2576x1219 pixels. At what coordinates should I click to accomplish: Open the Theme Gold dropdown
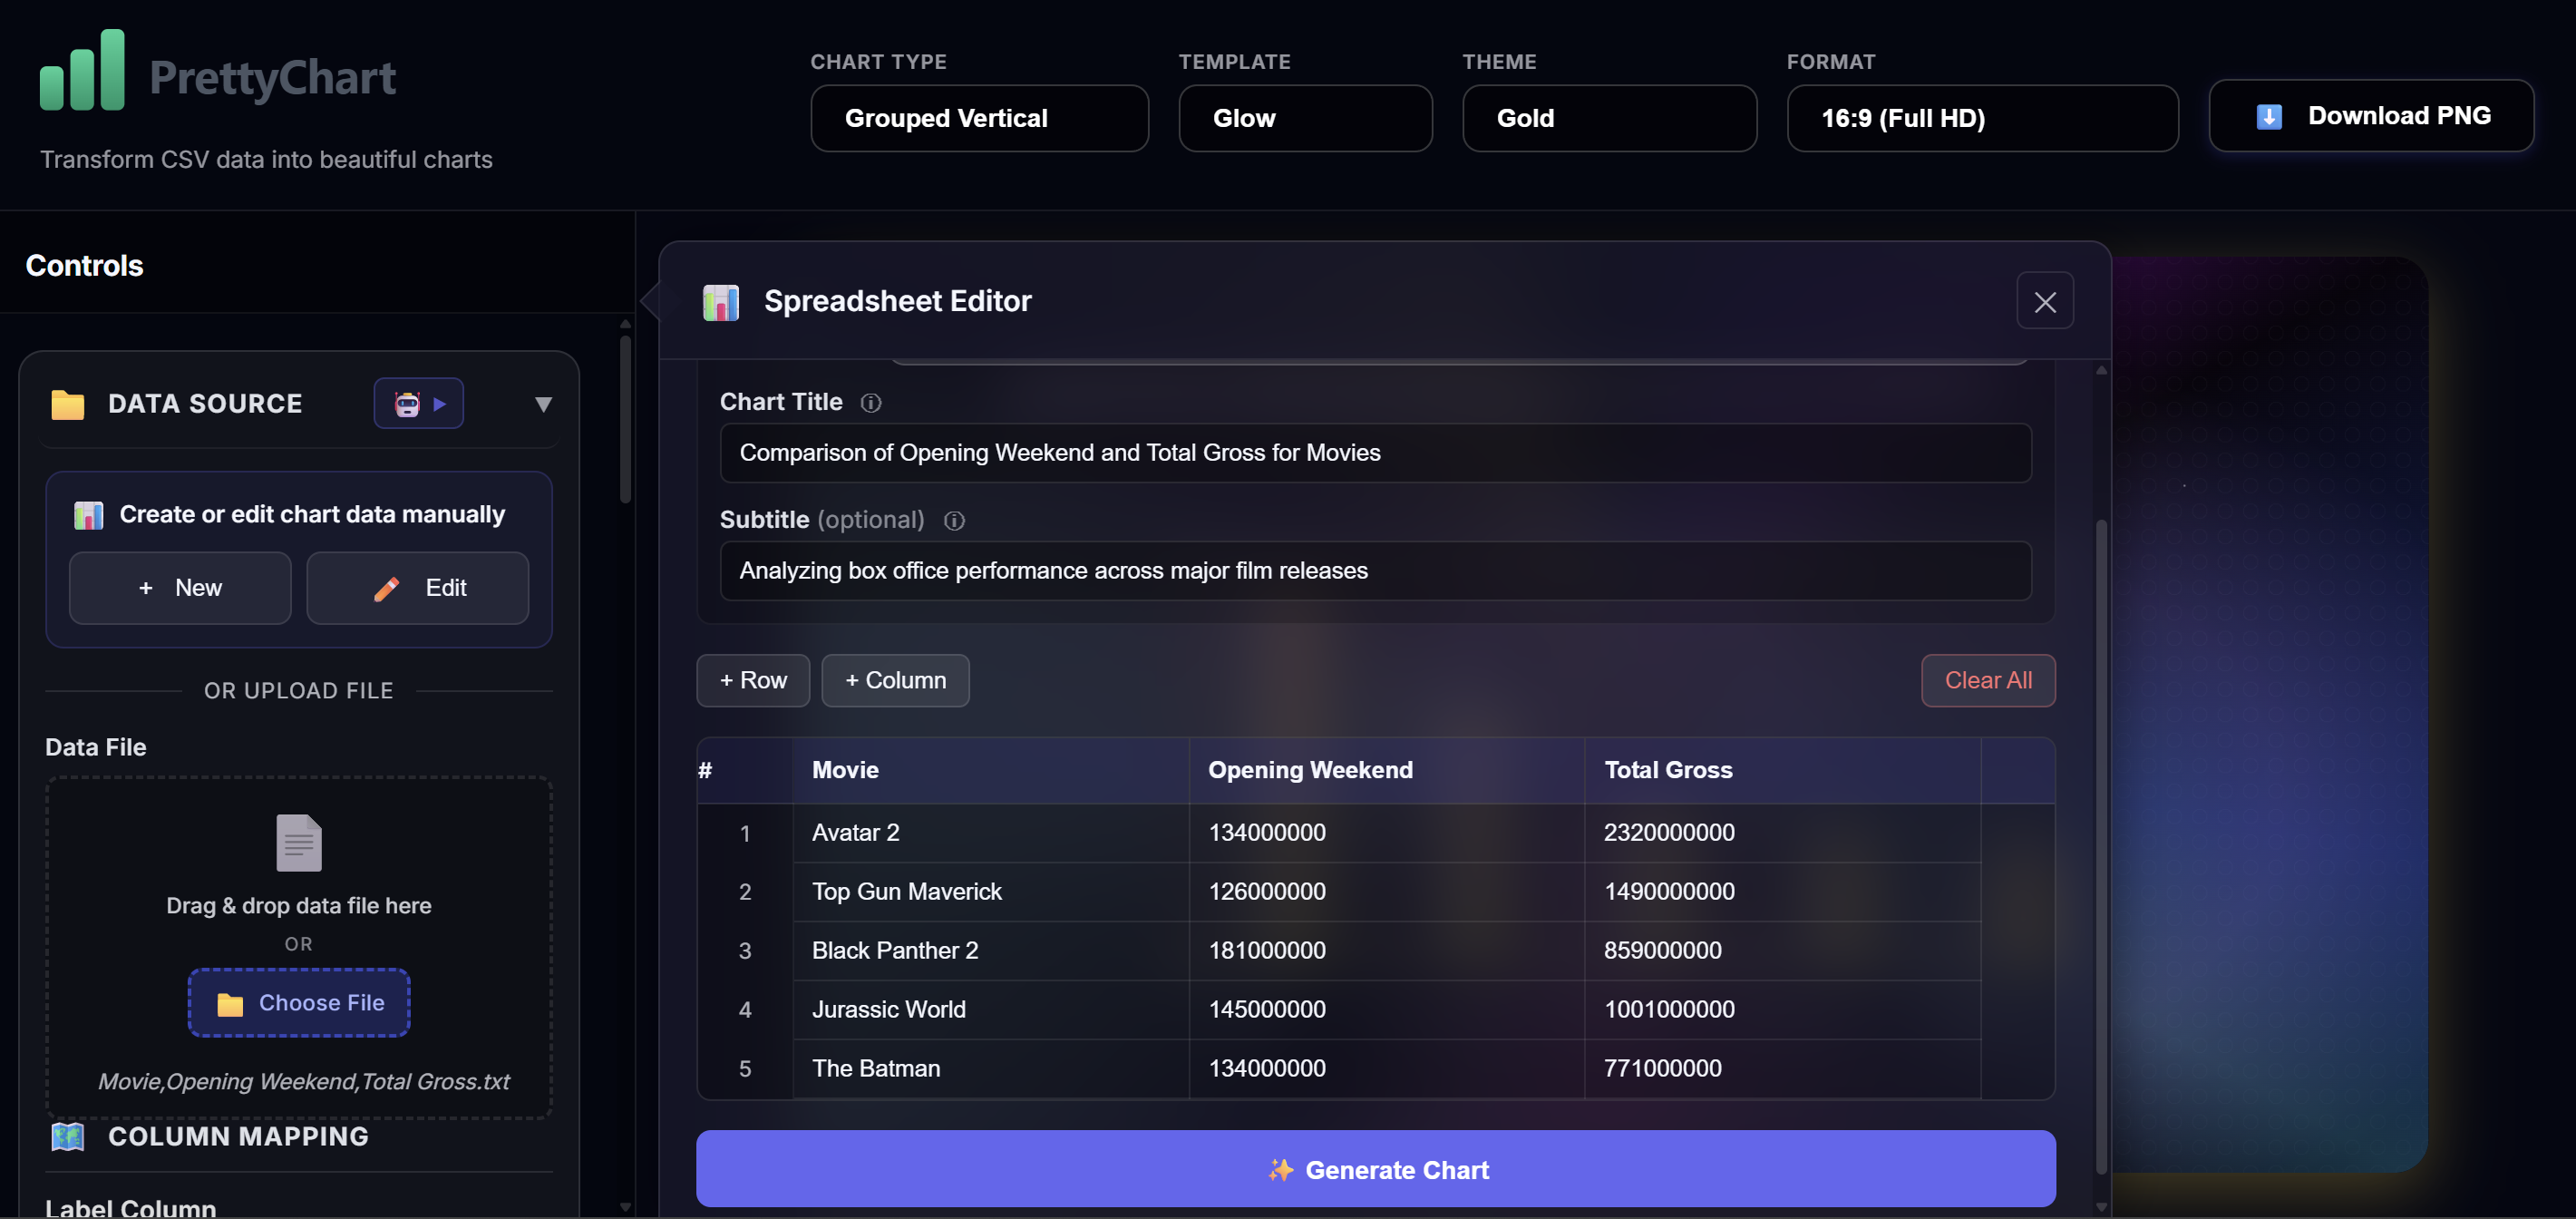click(1608, 118)
